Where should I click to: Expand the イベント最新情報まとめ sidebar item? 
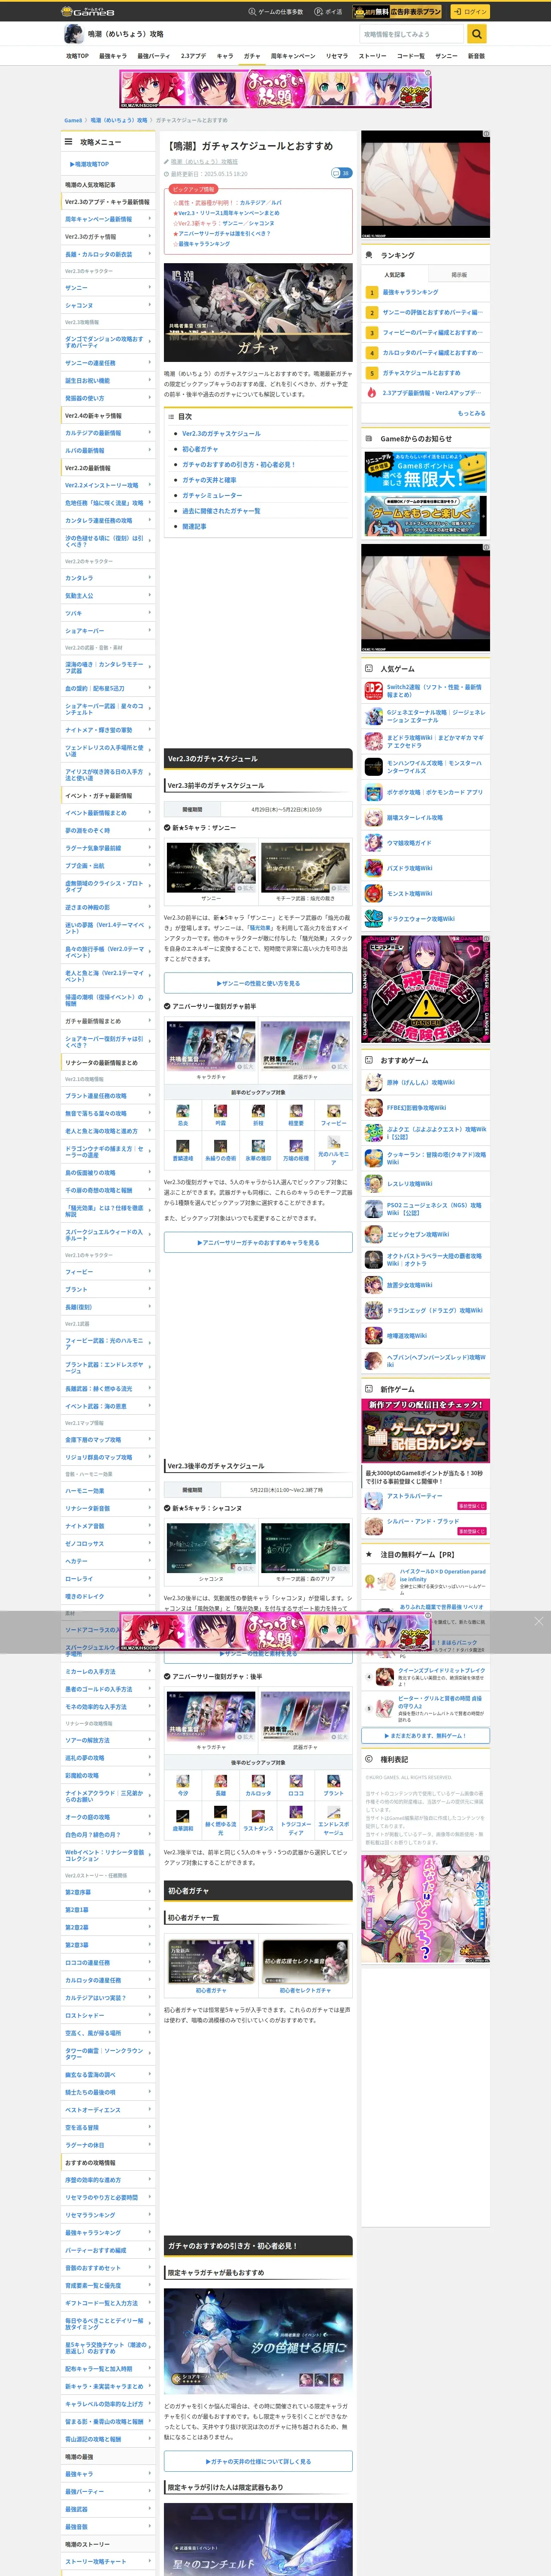click(x=108, y=813)
